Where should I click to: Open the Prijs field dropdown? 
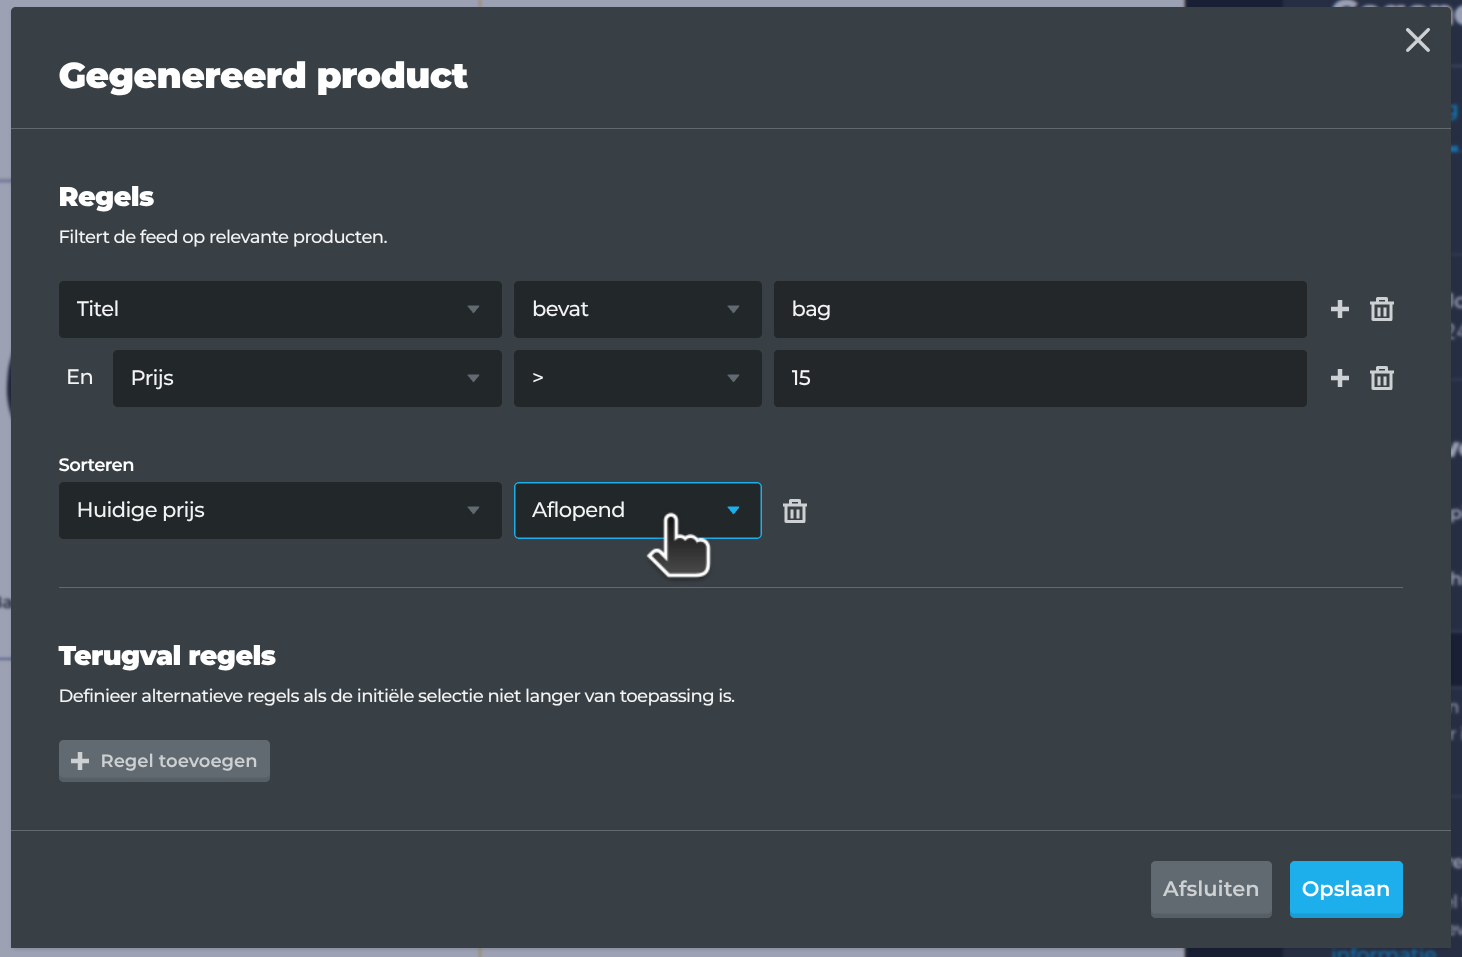point(307,378)
